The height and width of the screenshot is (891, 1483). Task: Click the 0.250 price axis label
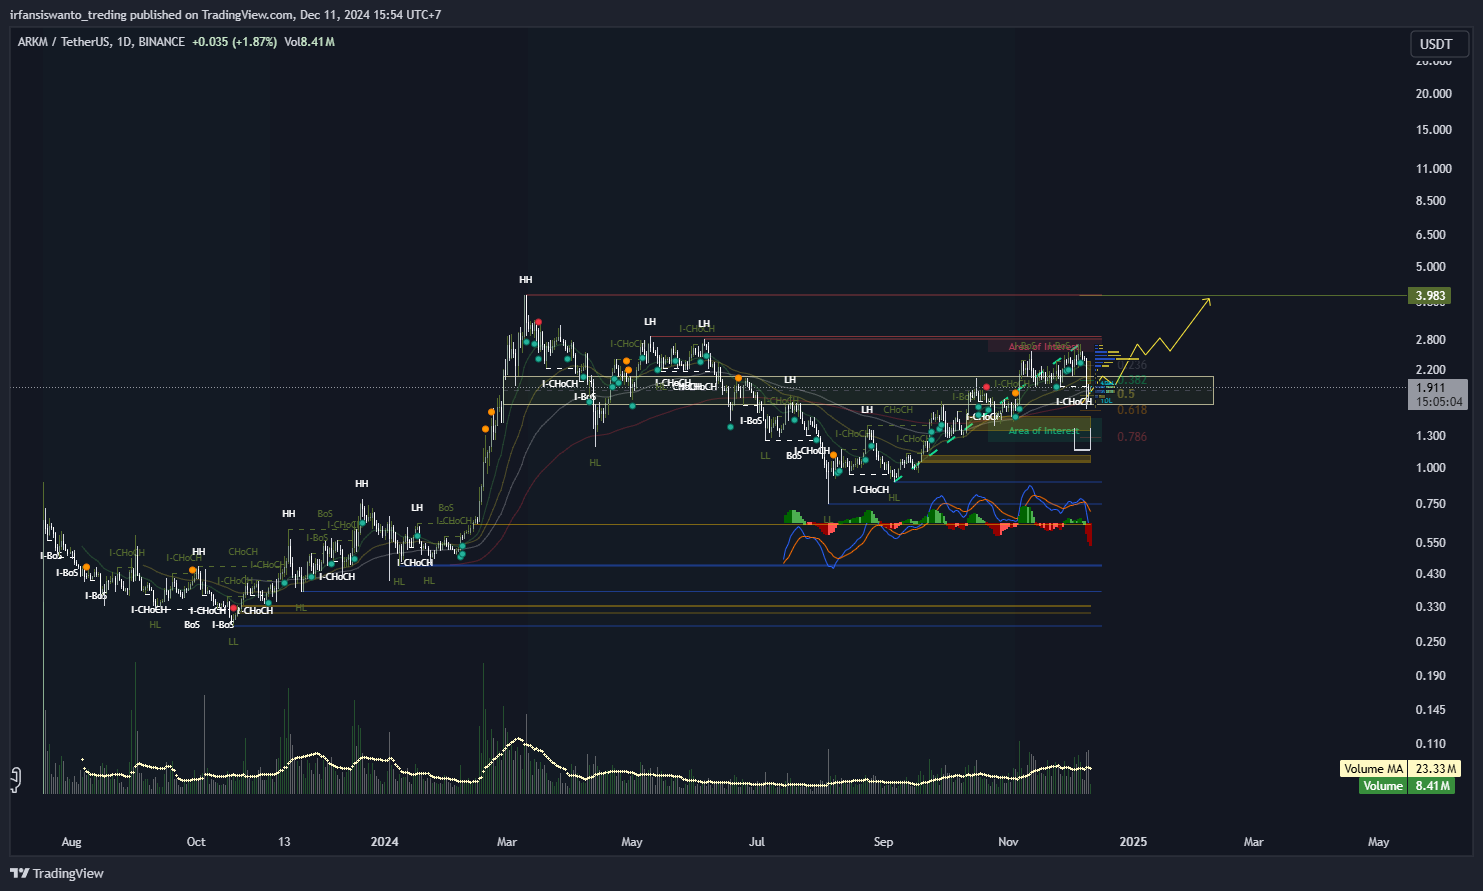point(1431,641)
